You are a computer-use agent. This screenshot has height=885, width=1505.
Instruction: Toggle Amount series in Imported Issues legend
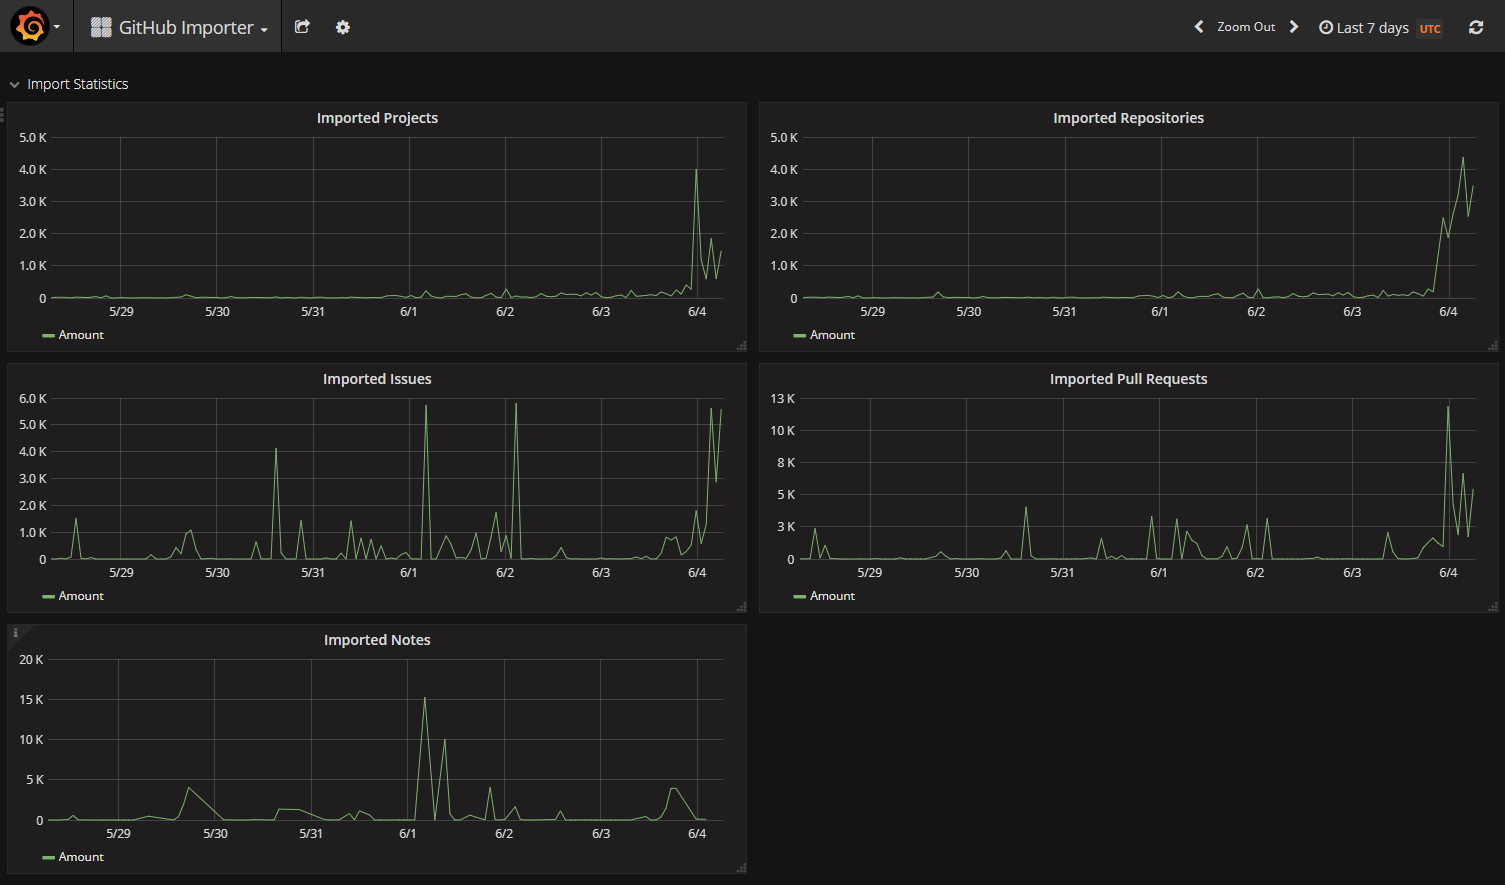(80, 596)
